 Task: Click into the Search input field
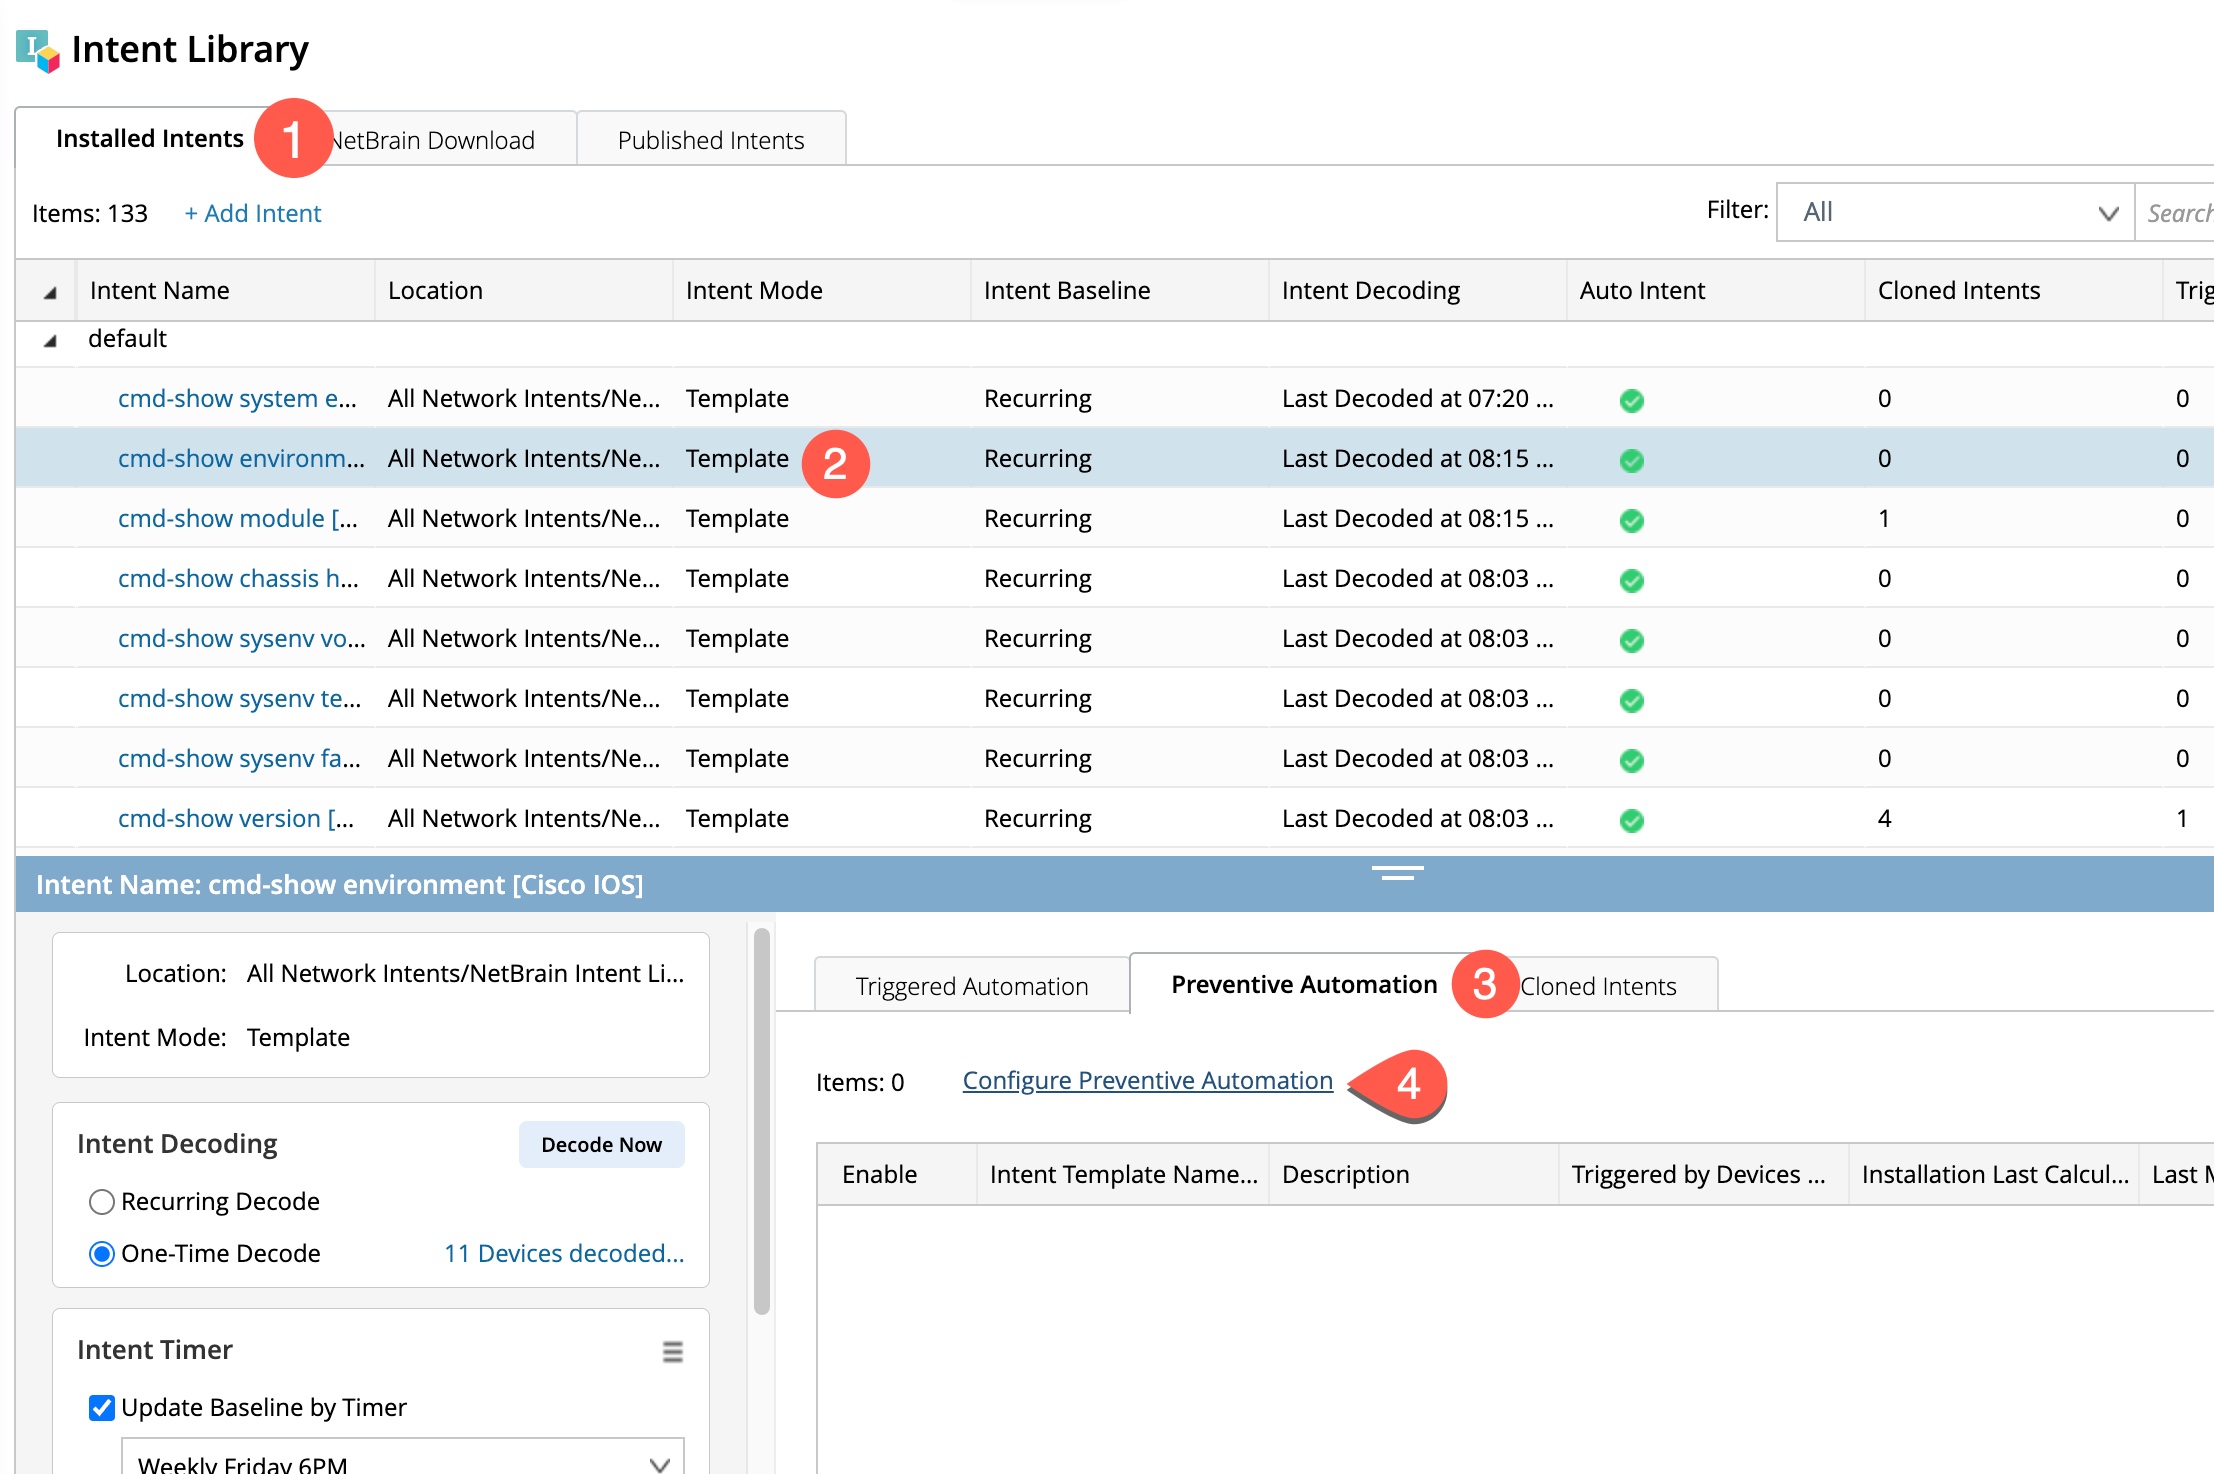click(2176, 212)
